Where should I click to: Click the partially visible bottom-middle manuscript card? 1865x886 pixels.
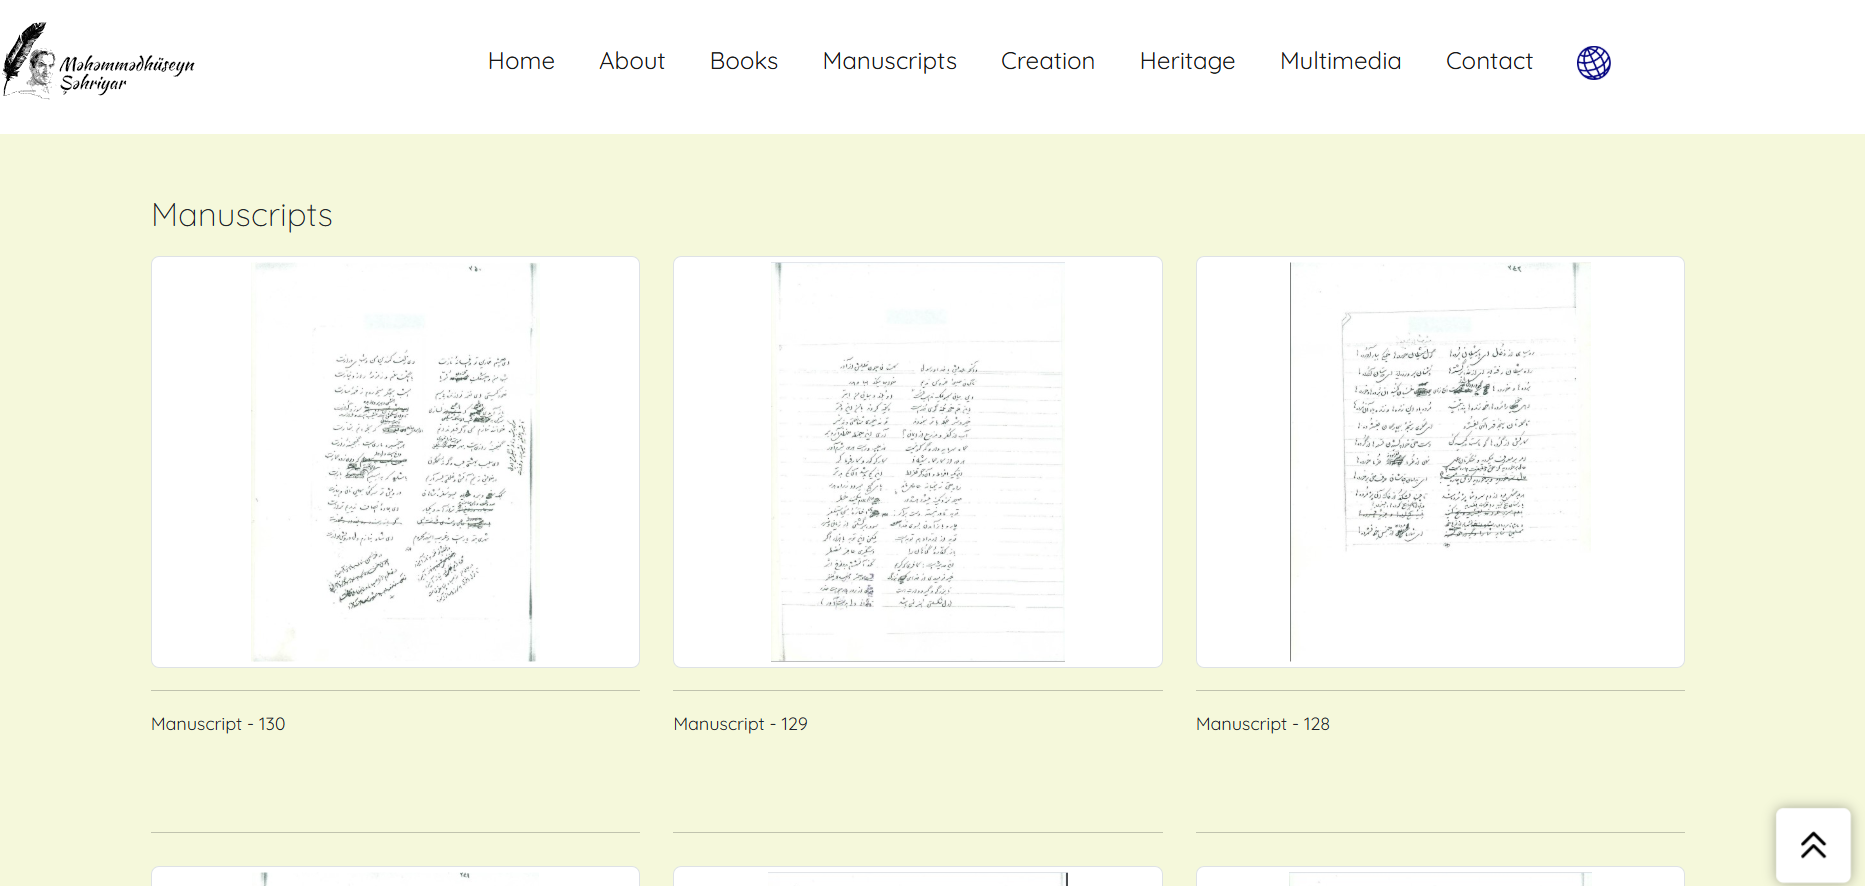(x=918, y=876)
